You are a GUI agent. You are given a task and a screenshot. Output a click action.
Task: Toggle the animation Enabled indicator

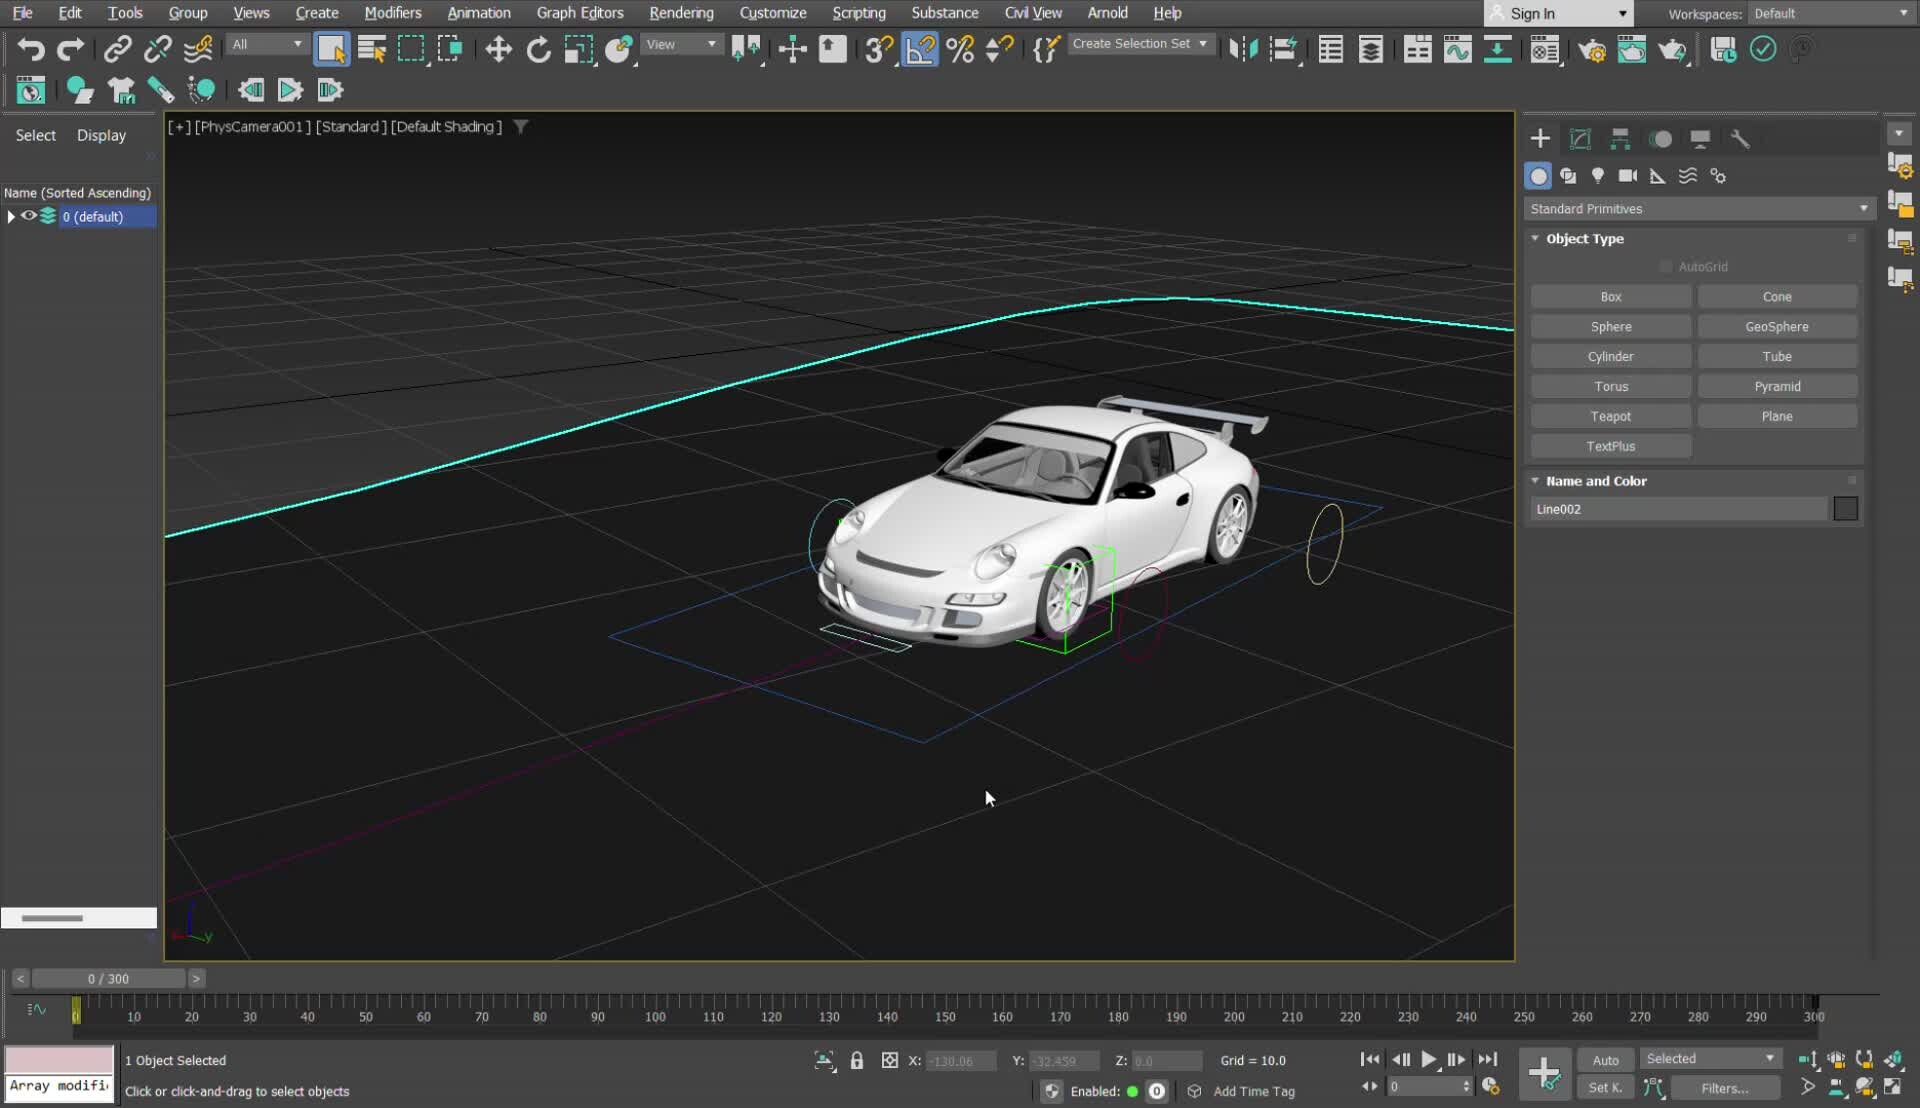[x=1134, y=1092]
